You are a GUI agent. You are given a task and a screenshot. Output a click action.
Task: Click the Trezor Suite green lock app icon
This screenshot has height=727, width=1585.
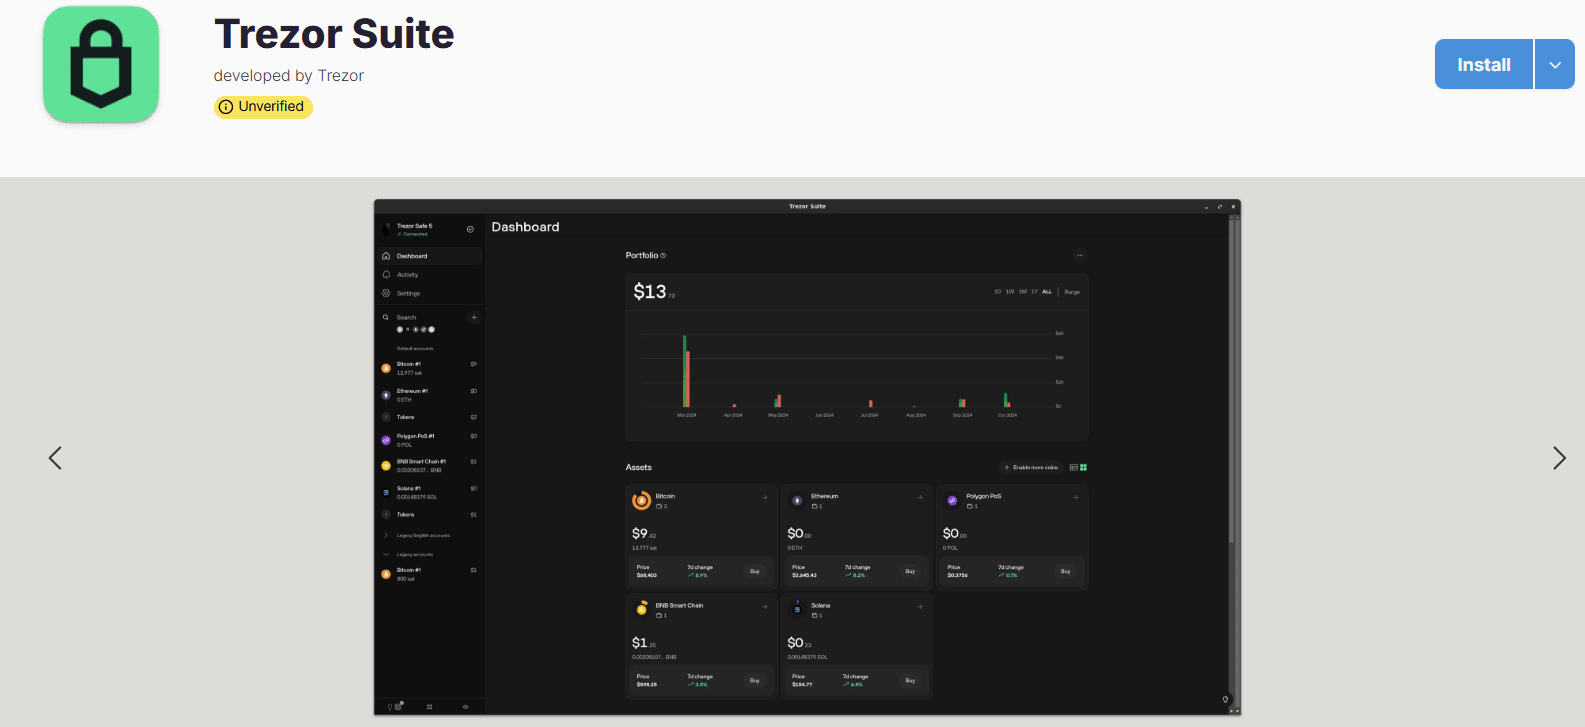(x=101, y=65)
